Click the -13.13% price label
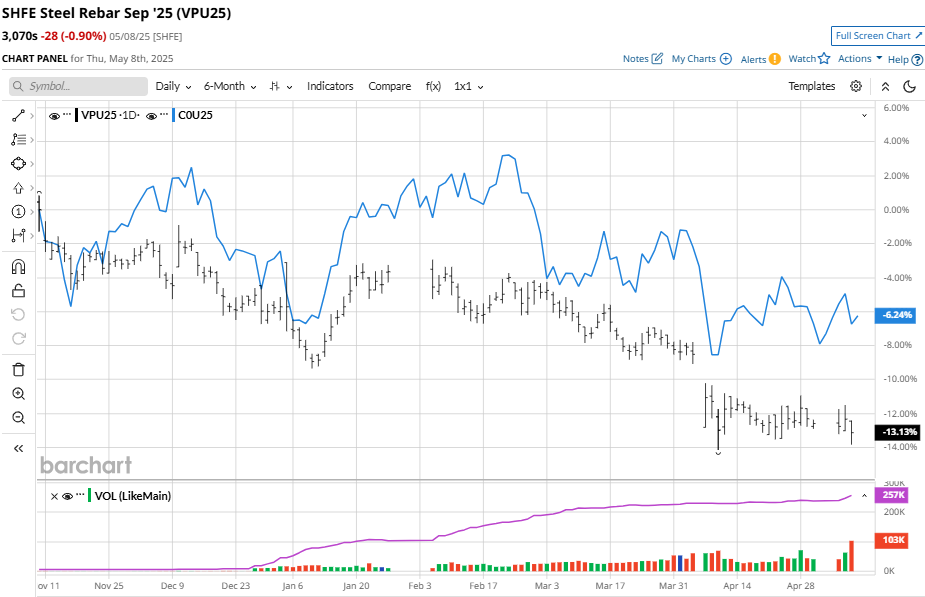Viewport: 925px width, 597px height. [x=897, y=432]
